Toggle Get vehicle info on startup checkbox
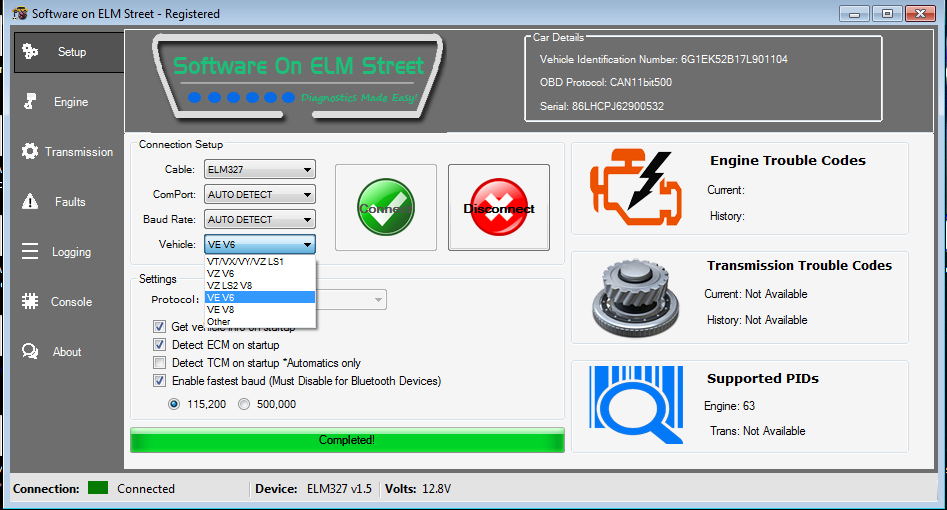Screen dimensions: 947x510 click(159, 327)
